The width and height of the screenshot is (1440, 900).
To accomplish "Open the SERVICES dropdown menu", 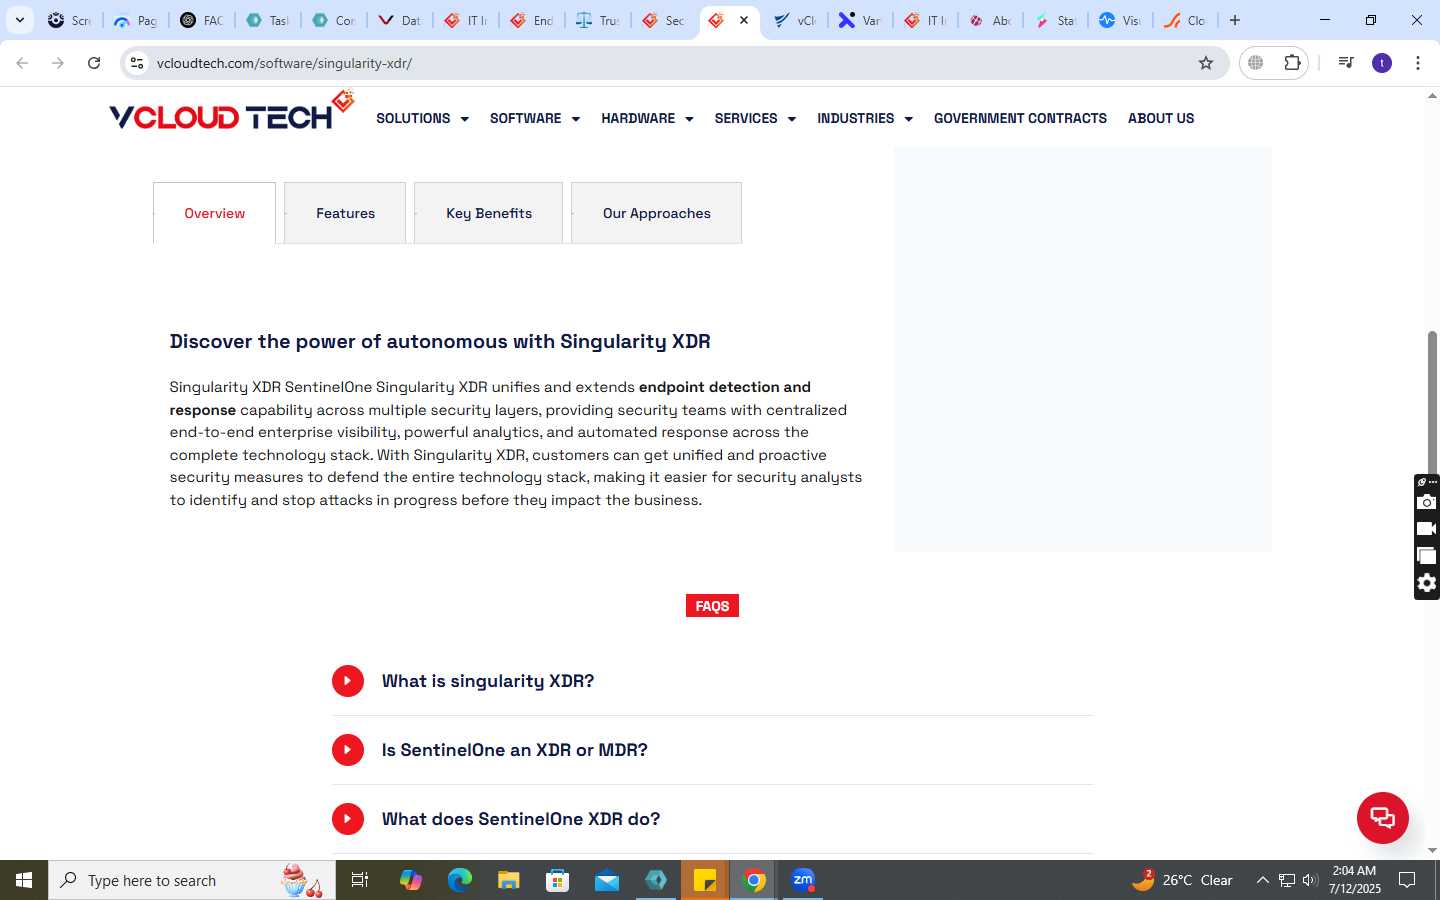I will 755,118.
